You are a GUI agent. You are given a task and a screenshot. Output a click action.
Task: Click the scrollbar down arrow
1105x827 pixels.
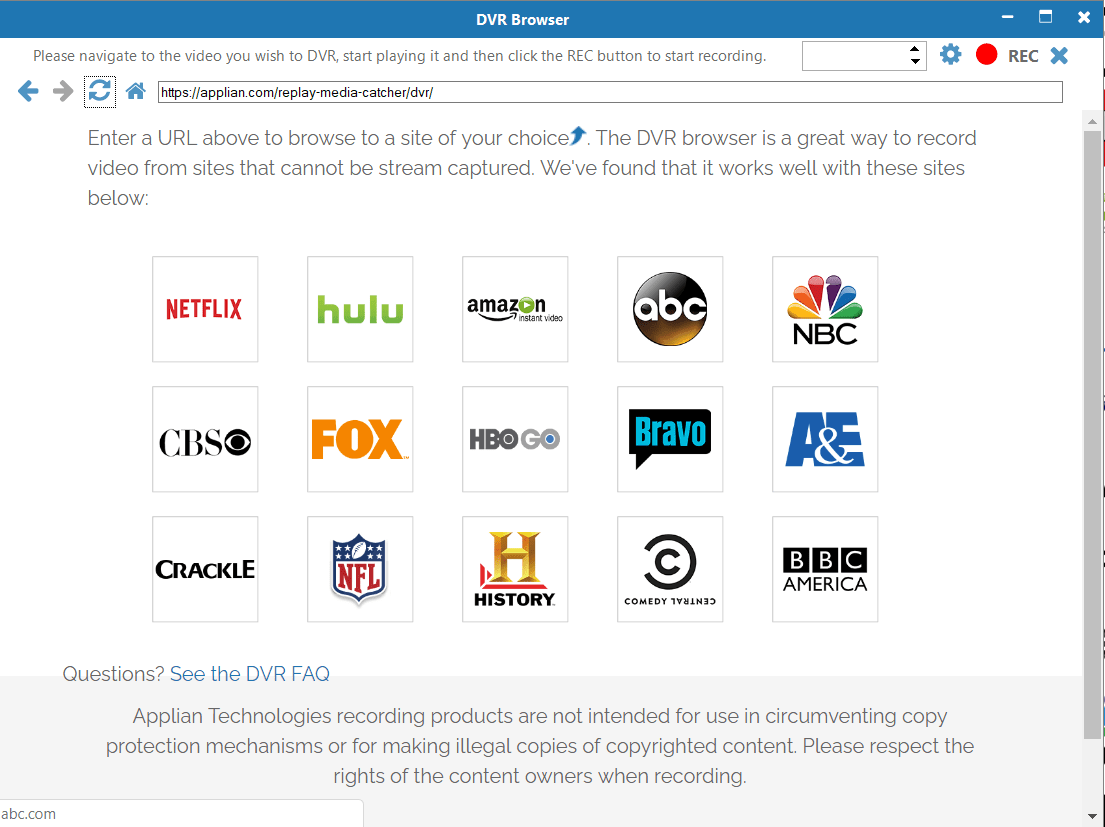pos(1092,816)
